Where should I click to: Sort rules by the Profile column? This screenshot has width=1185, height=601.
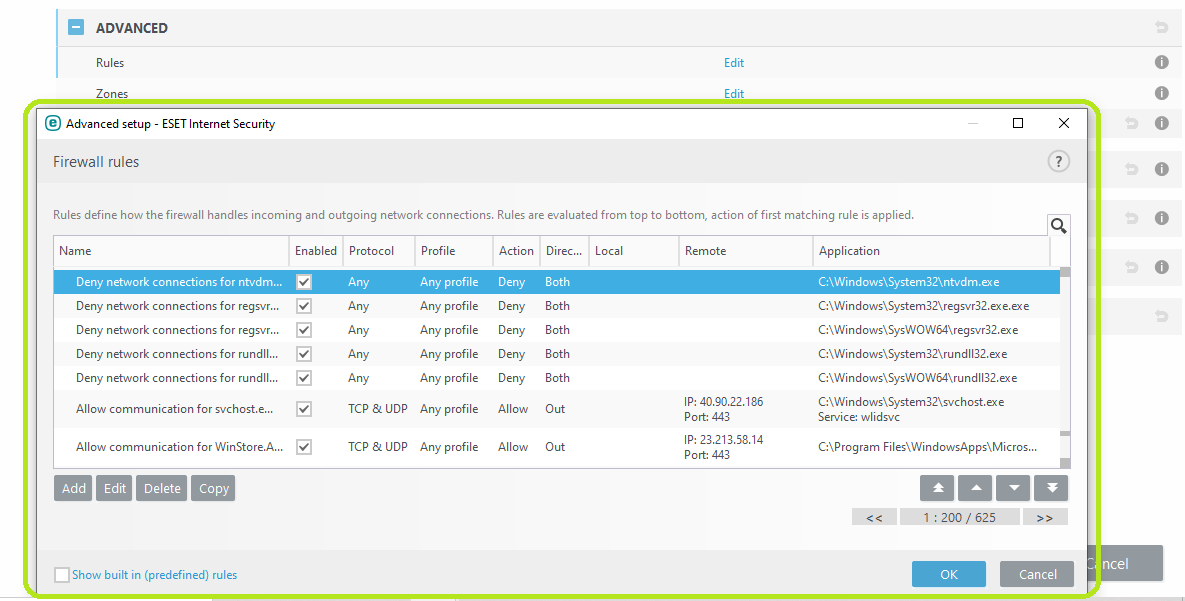coord(453,251)
